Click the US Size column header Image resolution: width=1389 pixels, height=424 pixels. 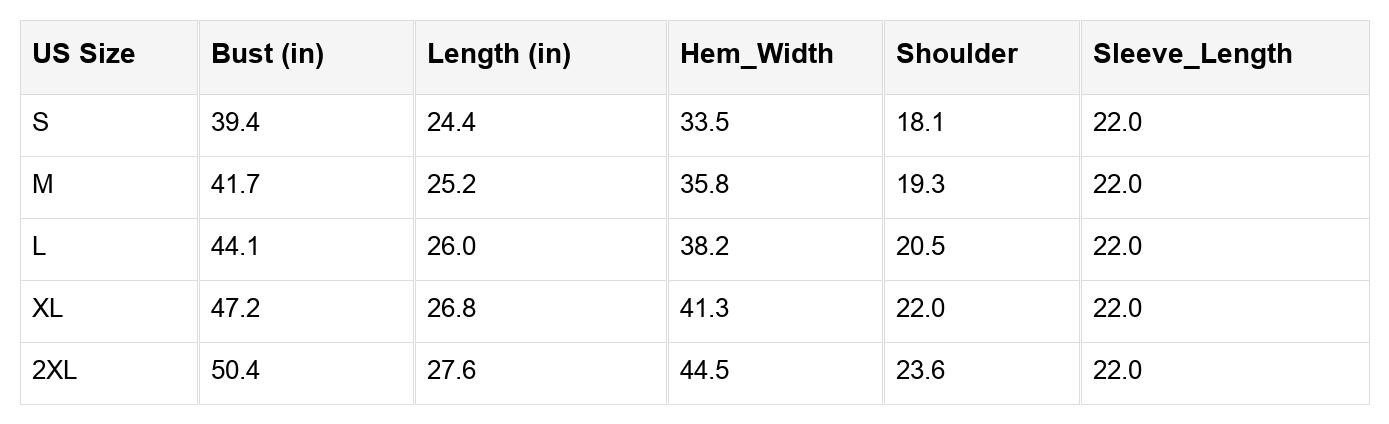(x=83, y=54)
